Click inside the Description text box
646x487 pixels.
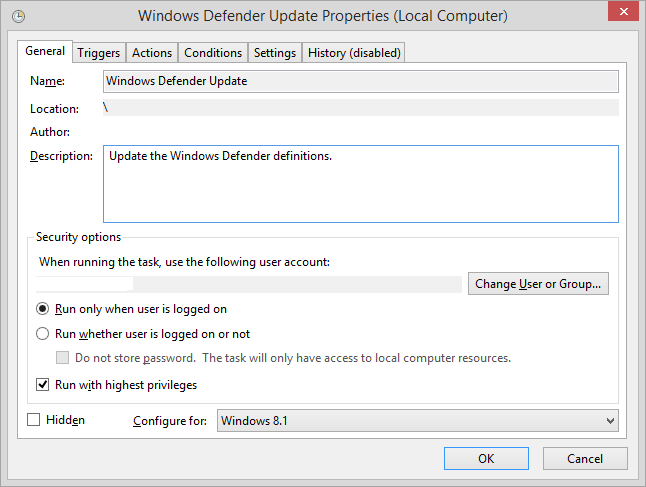(360, 184)
